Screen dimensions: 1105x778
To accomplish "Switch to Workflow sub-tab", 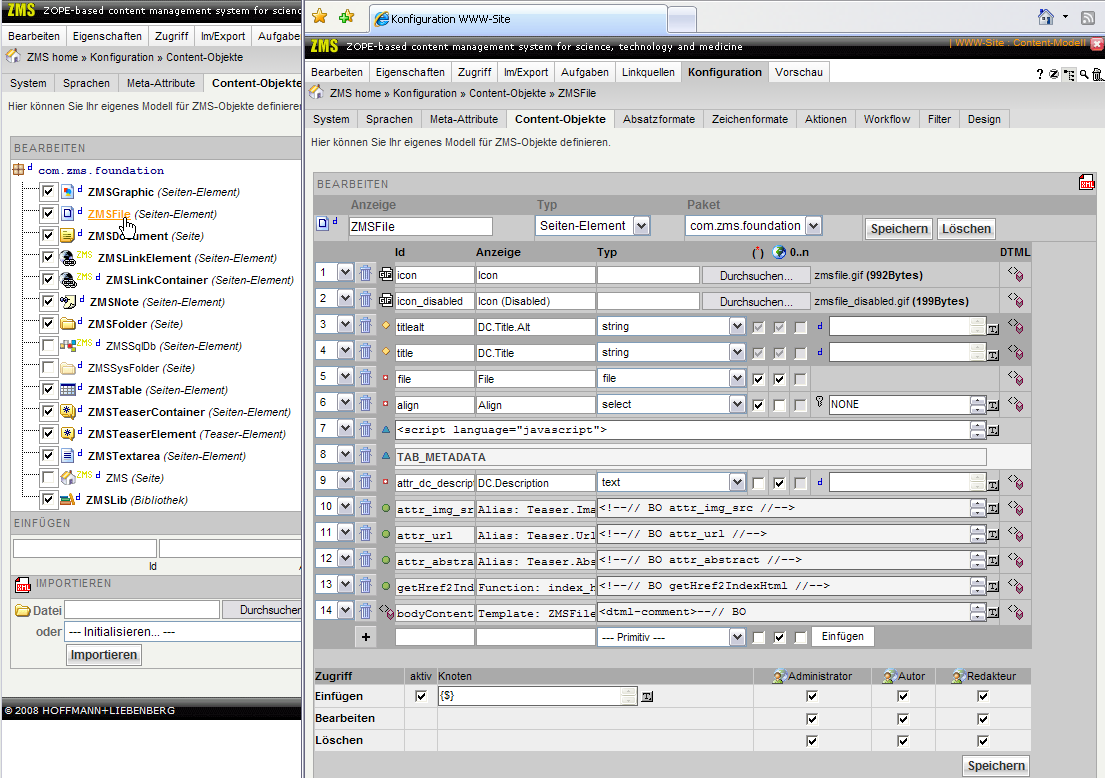I will 887,119.
